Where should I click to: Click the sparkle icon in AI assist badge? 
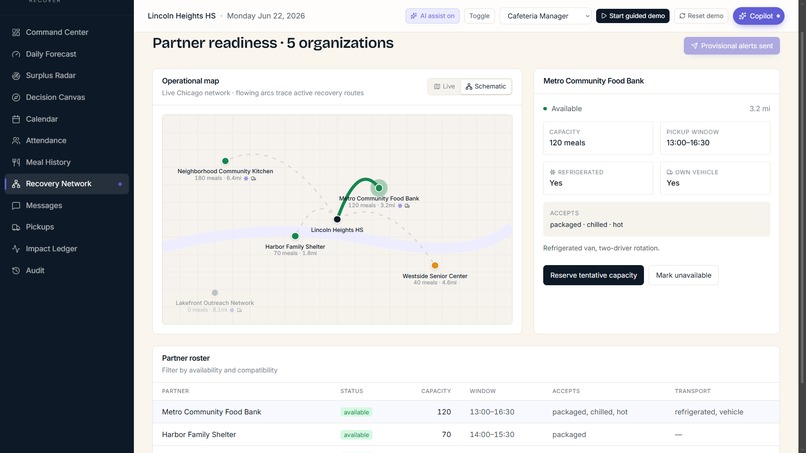click(414, 16)
